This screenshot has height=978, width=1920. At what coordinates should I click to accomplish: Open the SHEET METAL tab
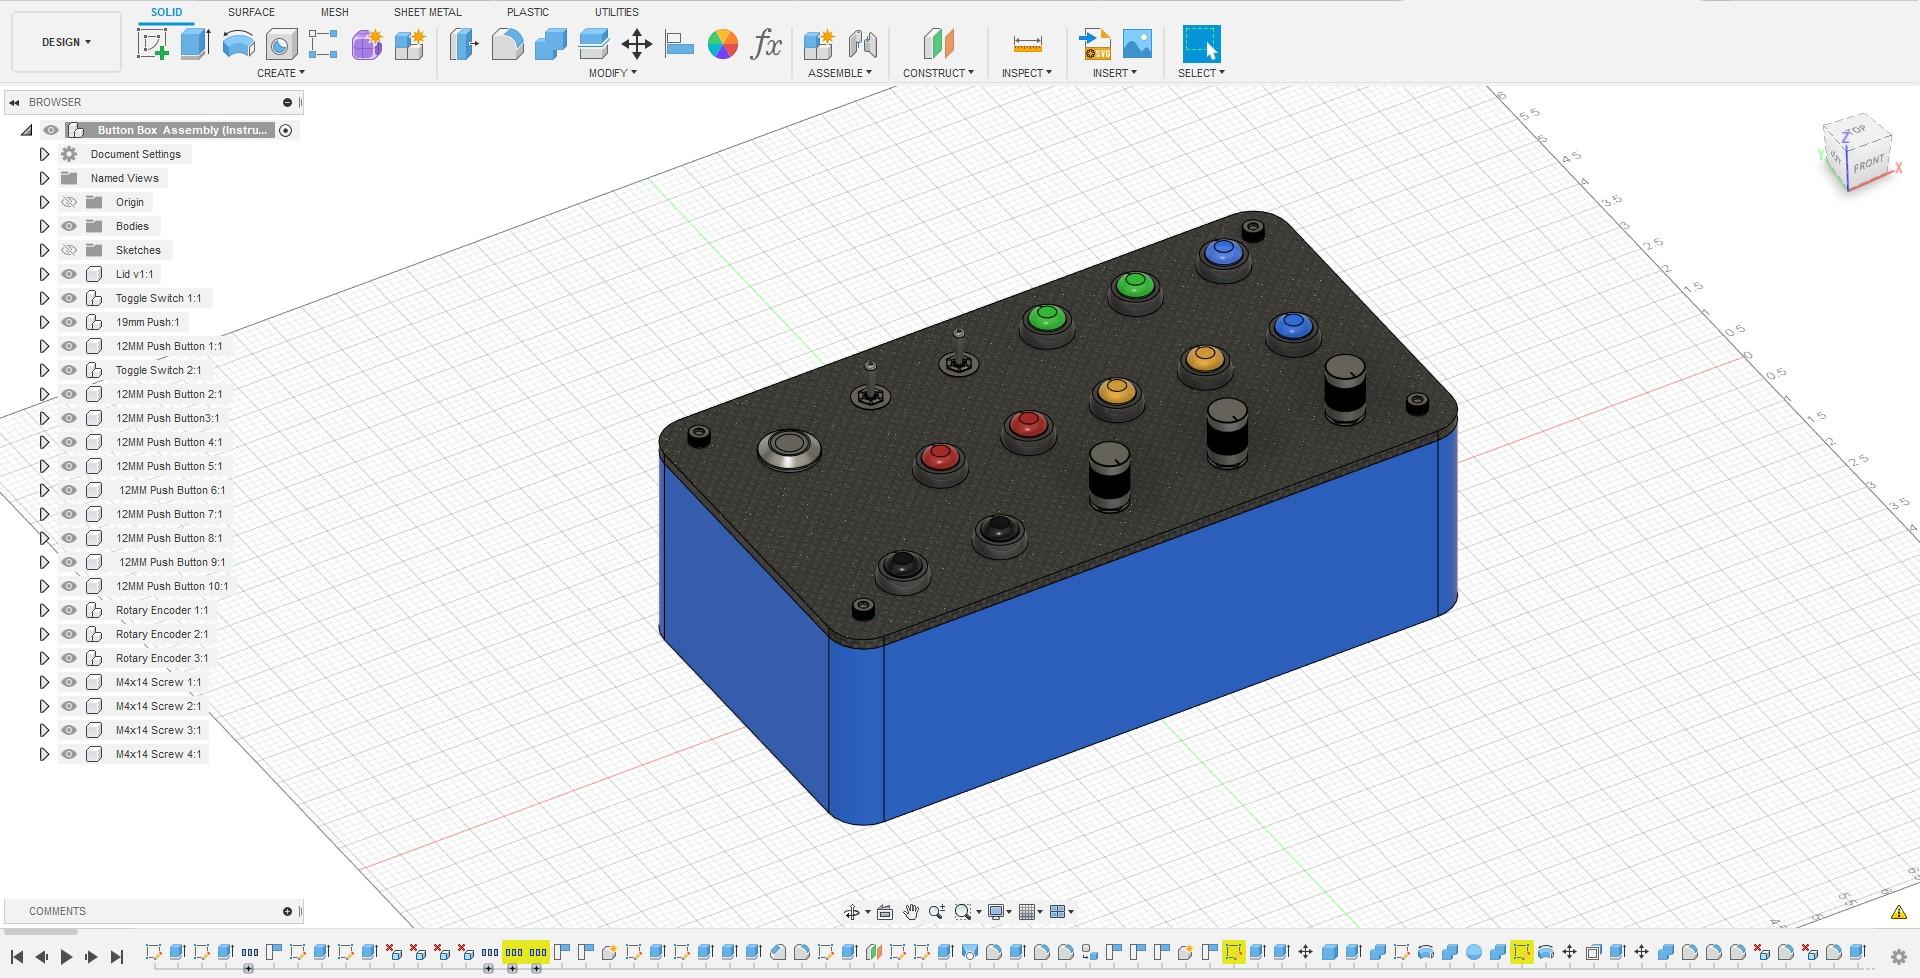tap(427, 12)
